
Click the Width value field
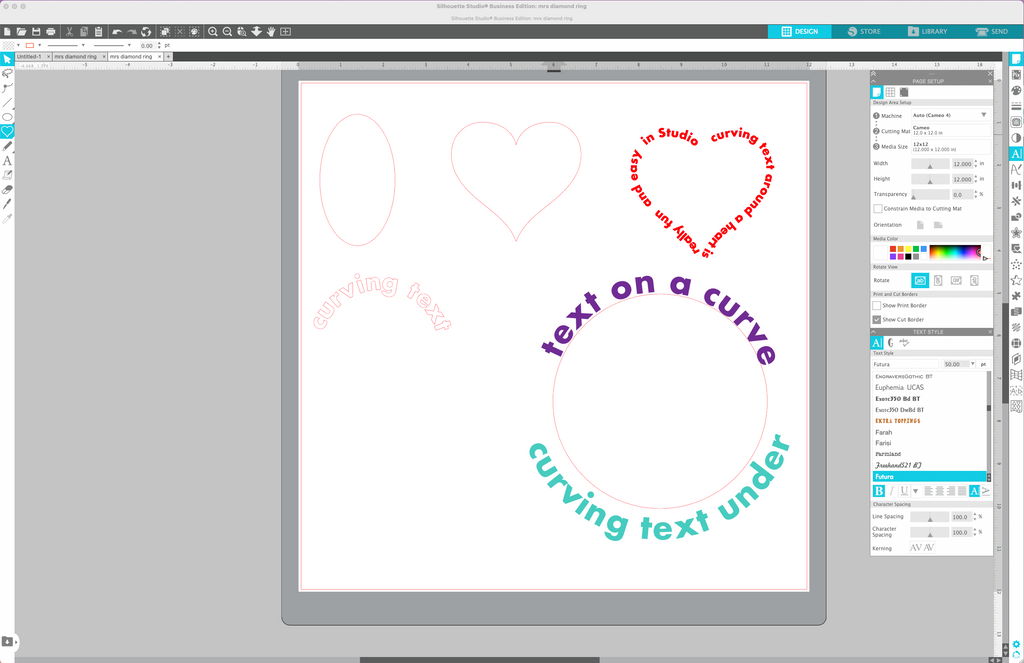pos(962,164)
